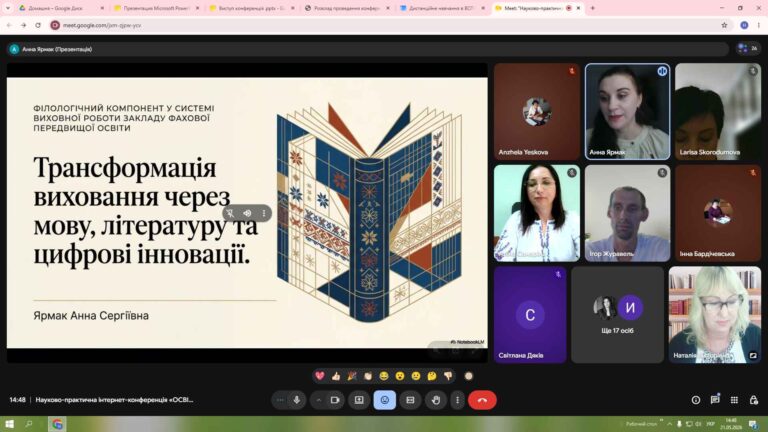Send the party popper reaction

tap(352, 376)
